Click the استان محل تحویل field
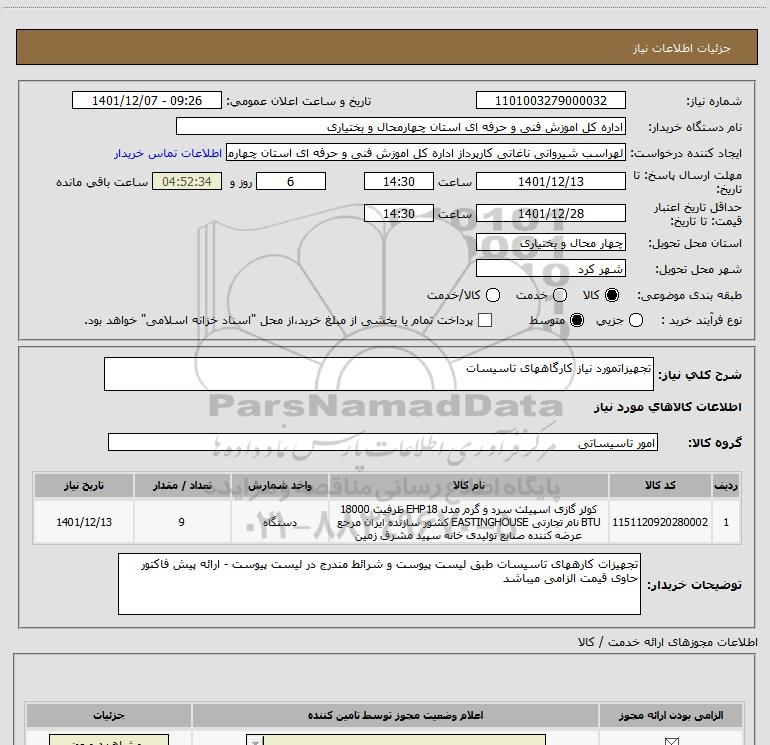Screen dimensions: 770x745 550,243
